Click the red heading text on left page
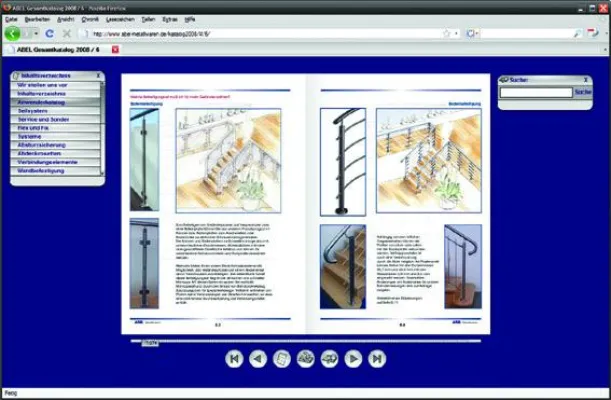611x400 pixels. tap(180, 97)
